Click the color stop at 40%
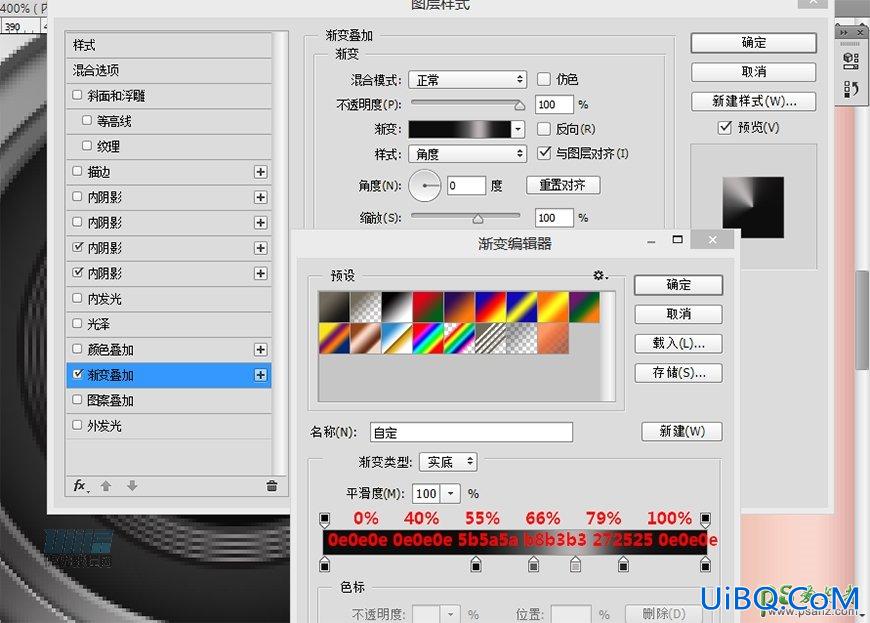This screenshot has height=623, width=870. (x=476, y=565)
